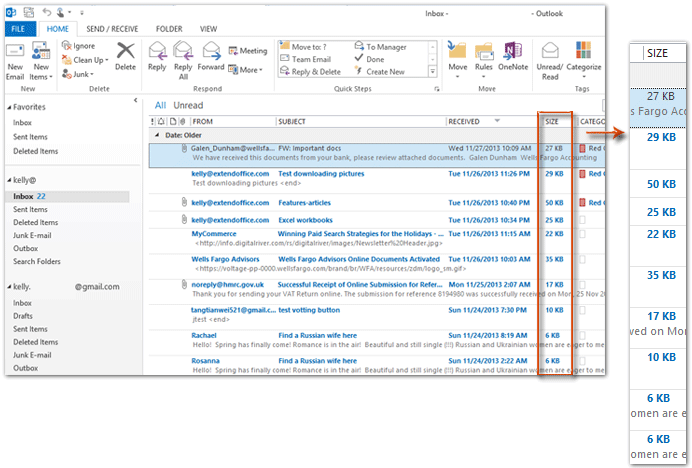Select the Team Email quick step
692x468 pixels.
[305, 59]
